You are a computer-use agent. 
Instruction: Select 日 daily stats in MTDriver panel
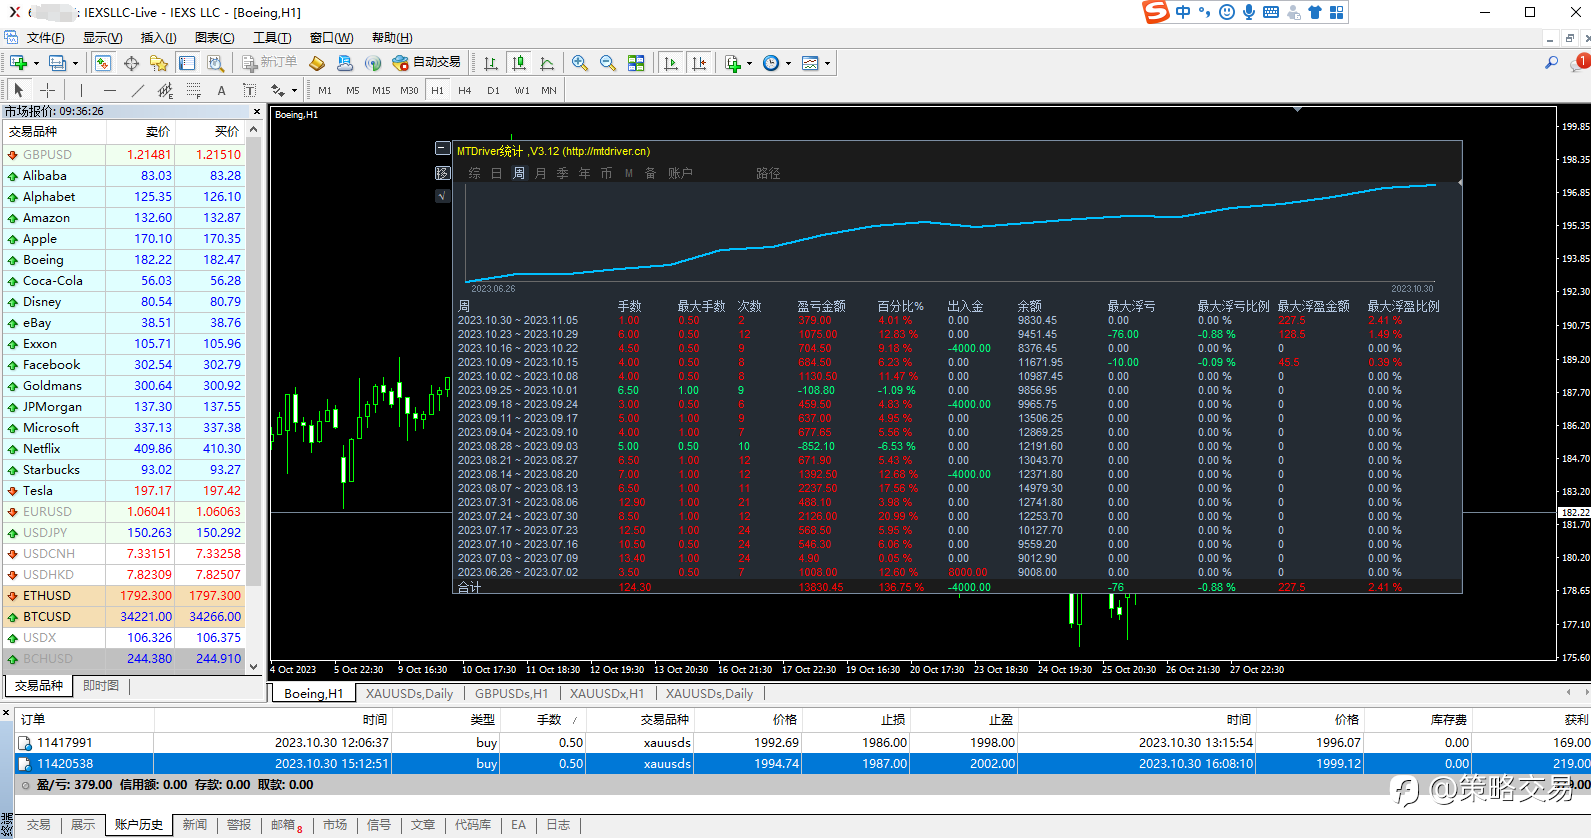pos(497,173)
